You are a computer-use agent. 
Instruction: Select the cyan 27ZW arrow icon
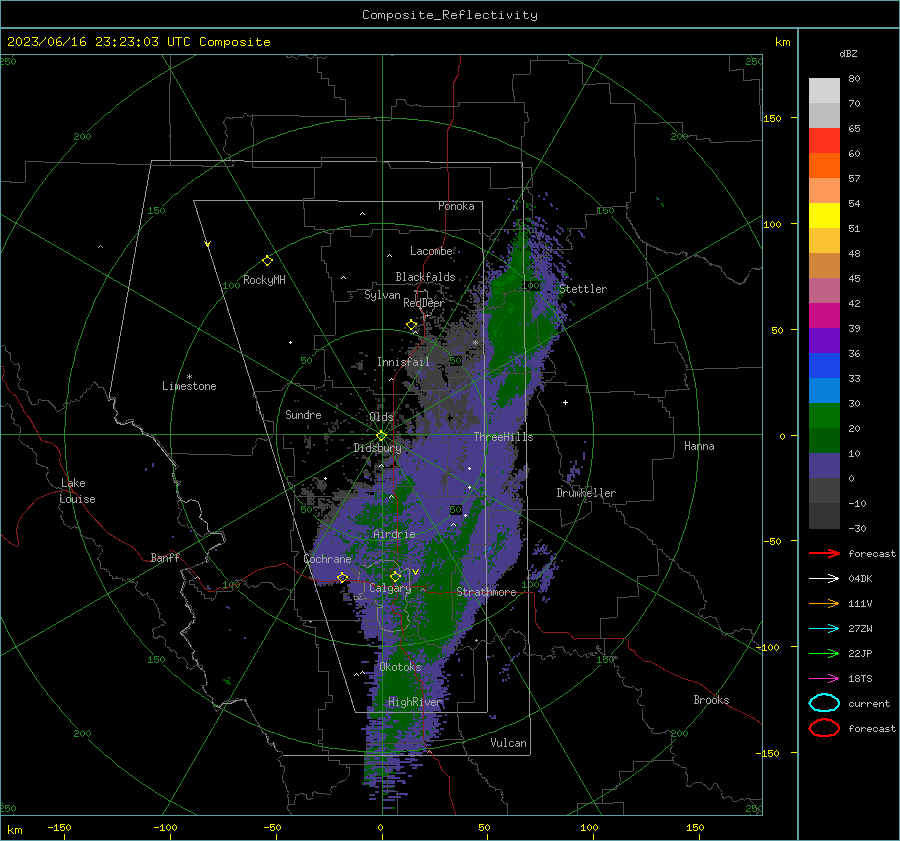824,629
